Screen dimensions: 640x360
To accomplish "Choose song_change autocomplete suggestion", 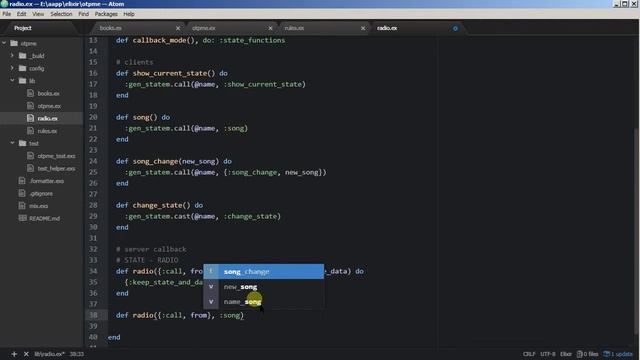I will (x=264, y=271).
